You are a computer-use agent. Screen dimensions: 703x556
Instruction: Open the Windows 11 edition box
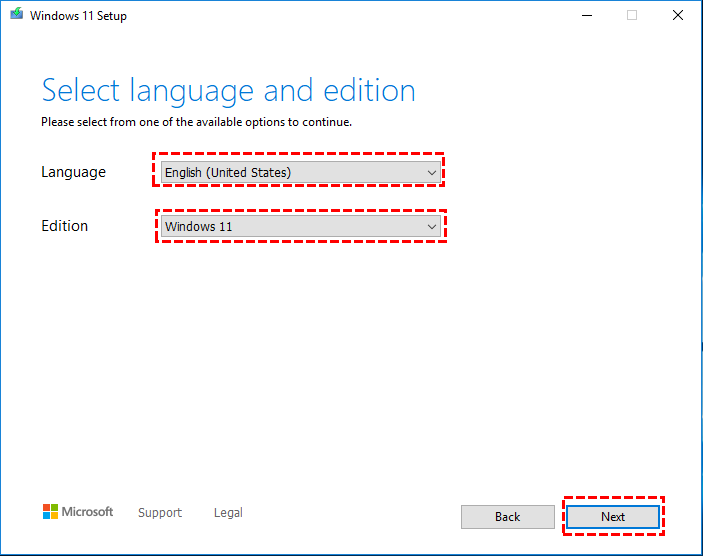[290, 227]
